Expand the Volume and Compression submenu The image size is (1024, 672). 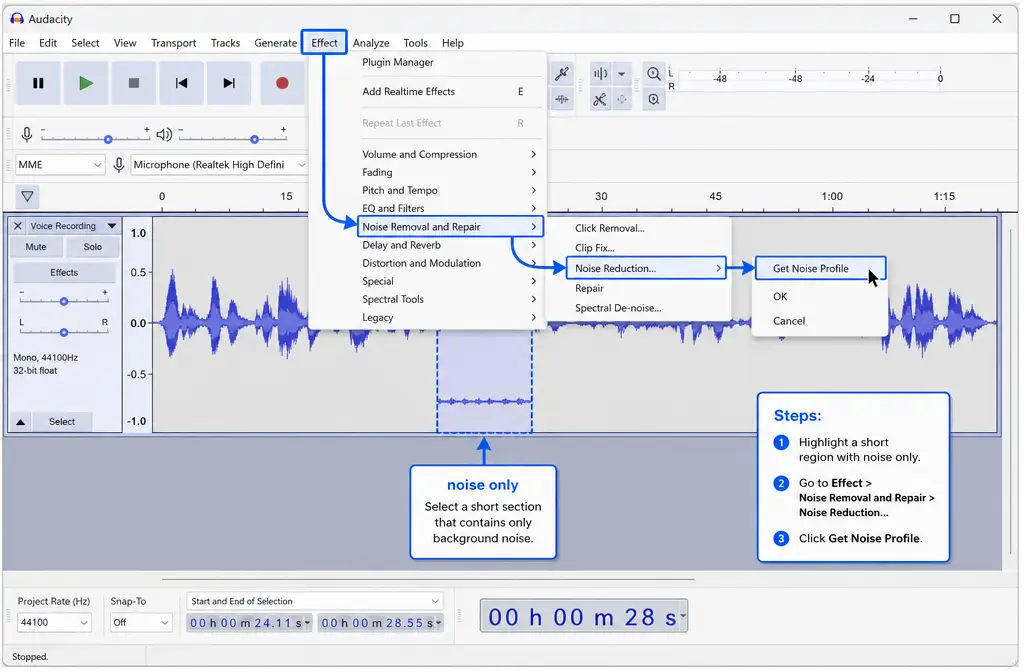click(451, 154)
